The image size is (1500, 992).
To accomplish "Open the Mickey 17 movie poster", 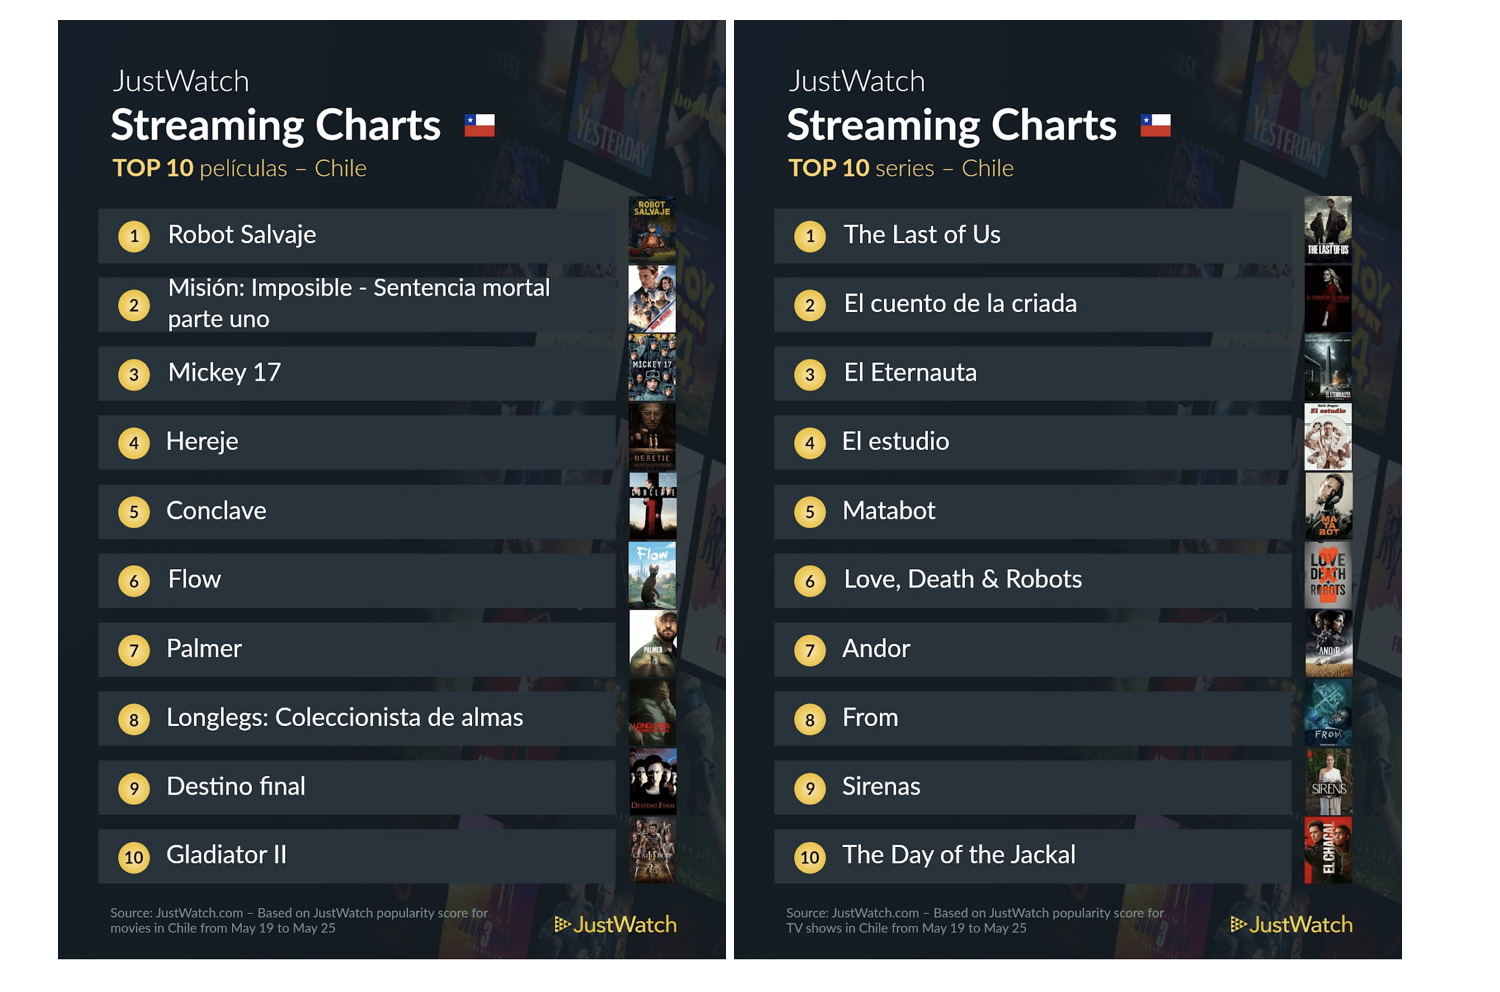I will point(652,367).
